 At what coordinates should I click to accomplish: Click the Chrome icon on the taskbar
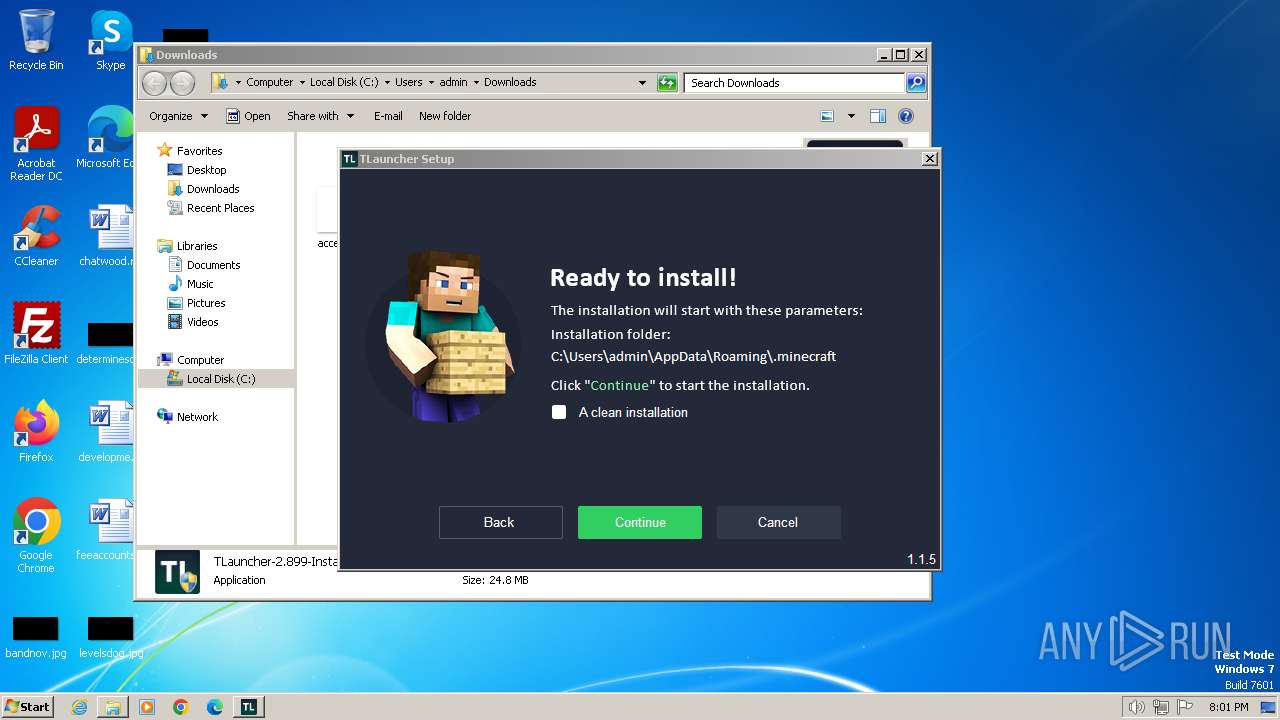181,707
